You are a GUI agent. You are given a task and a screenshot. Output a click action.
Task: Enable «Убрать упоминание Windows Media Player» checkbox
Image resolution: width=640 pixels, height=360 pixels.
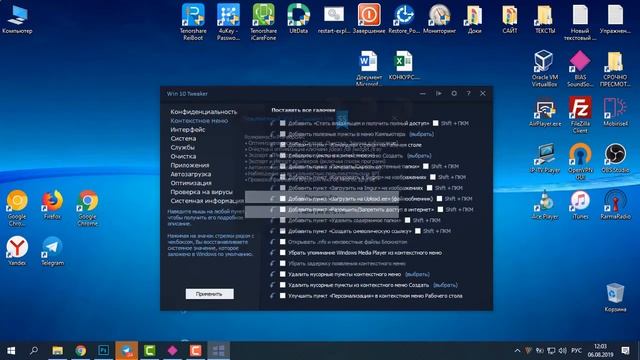282,253
